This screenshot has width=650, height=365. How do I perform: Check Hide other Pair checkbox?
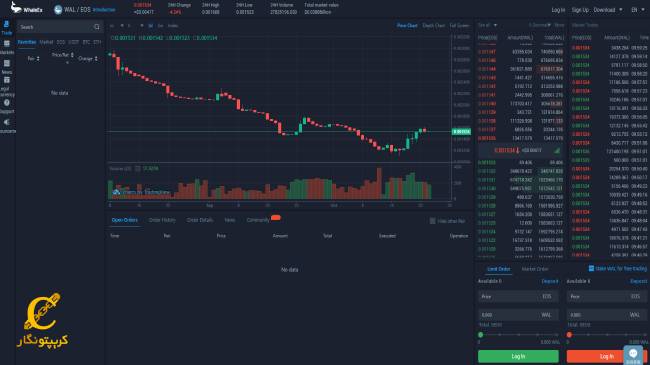[432, 221]
